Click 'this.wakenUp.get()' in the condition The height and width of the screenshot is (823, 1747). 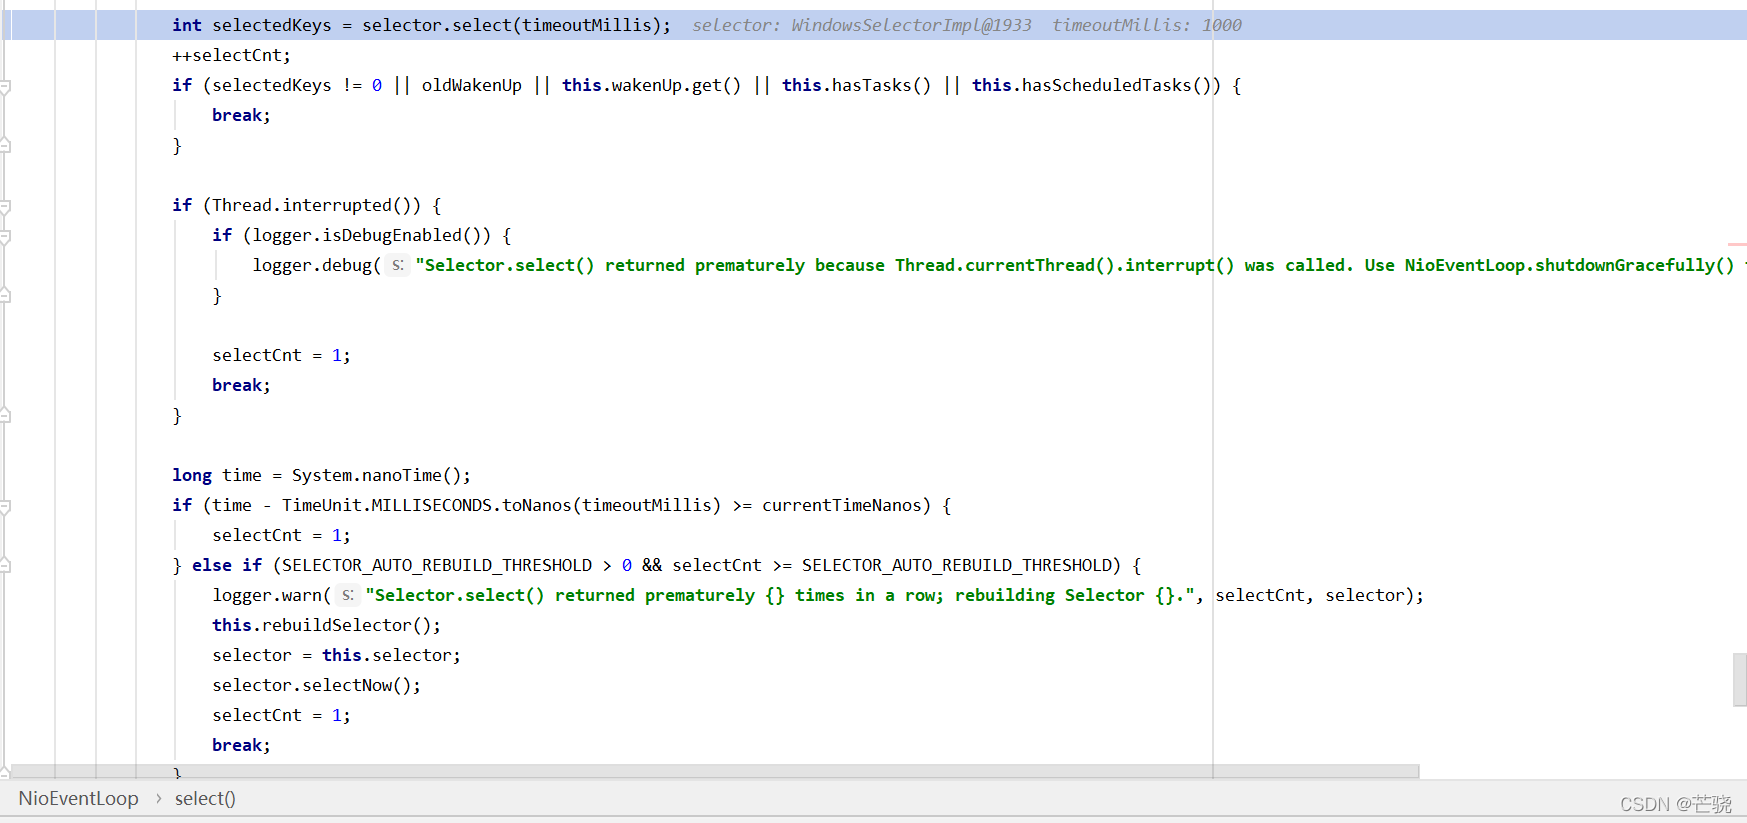click(651, 85)
